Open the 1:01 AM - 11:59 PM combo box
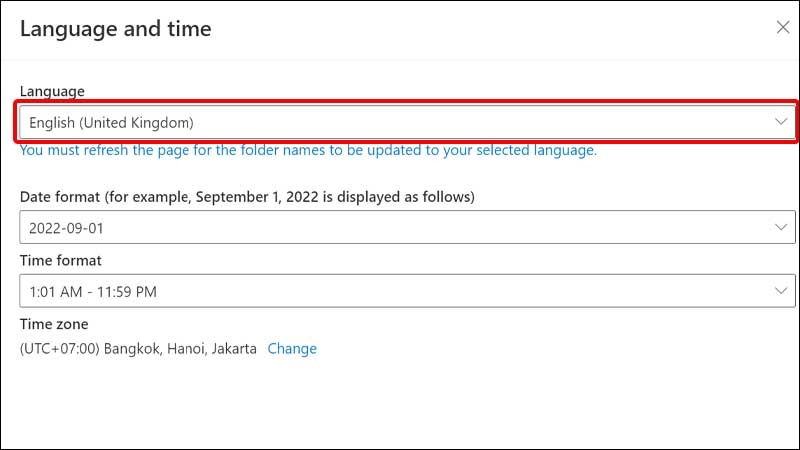Image resolution: width=800 pixels, height=450 pixels. 407,291
